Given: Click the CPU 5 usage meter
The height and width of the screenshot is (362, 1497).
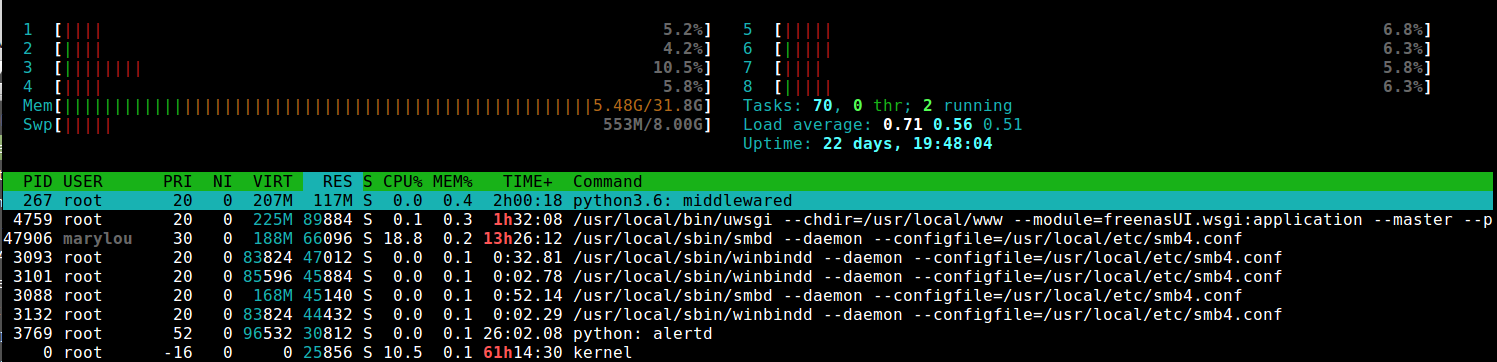Looking at the screenshot, I should pos(1087,30).
